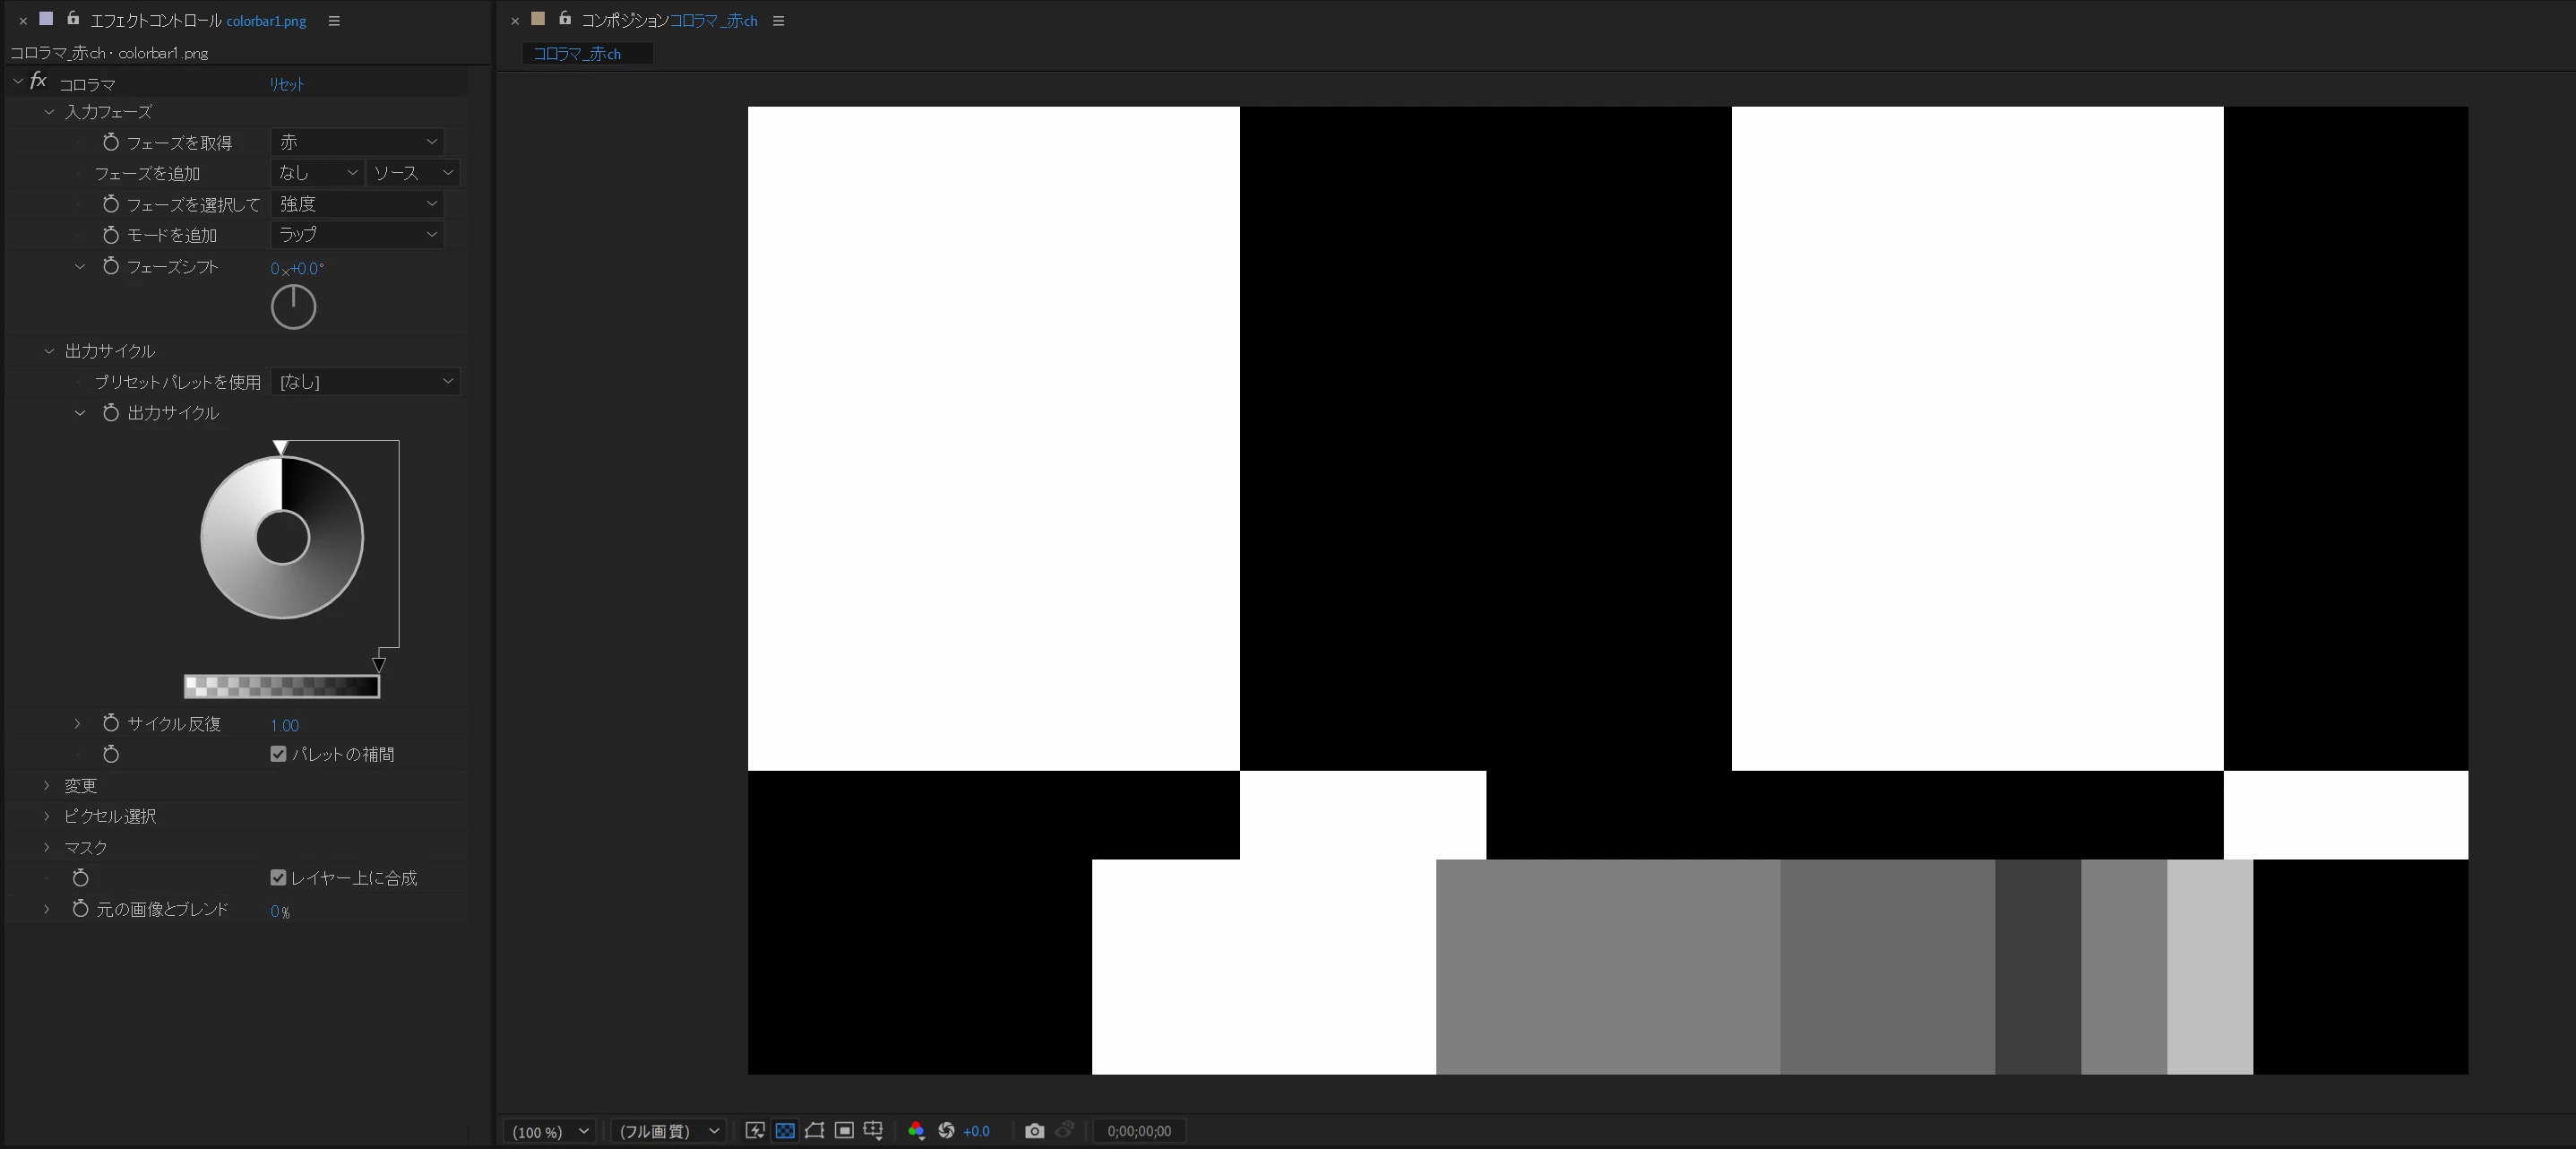2576x1149 pixels.
Task: Open grid and guide options
Action: tap(873, 1131)
